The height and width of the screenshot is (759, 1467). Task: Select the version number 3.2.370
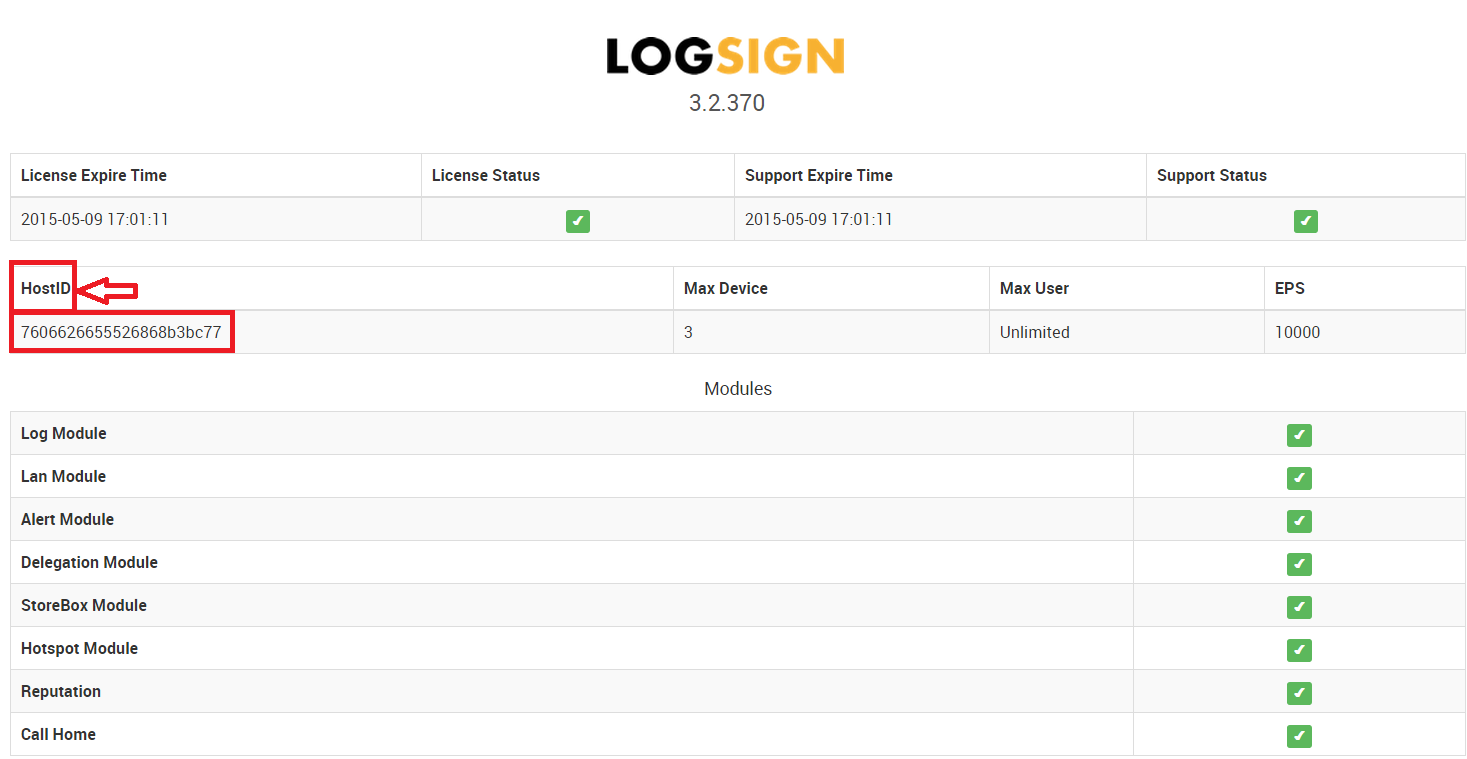click(x=727, y=103)
